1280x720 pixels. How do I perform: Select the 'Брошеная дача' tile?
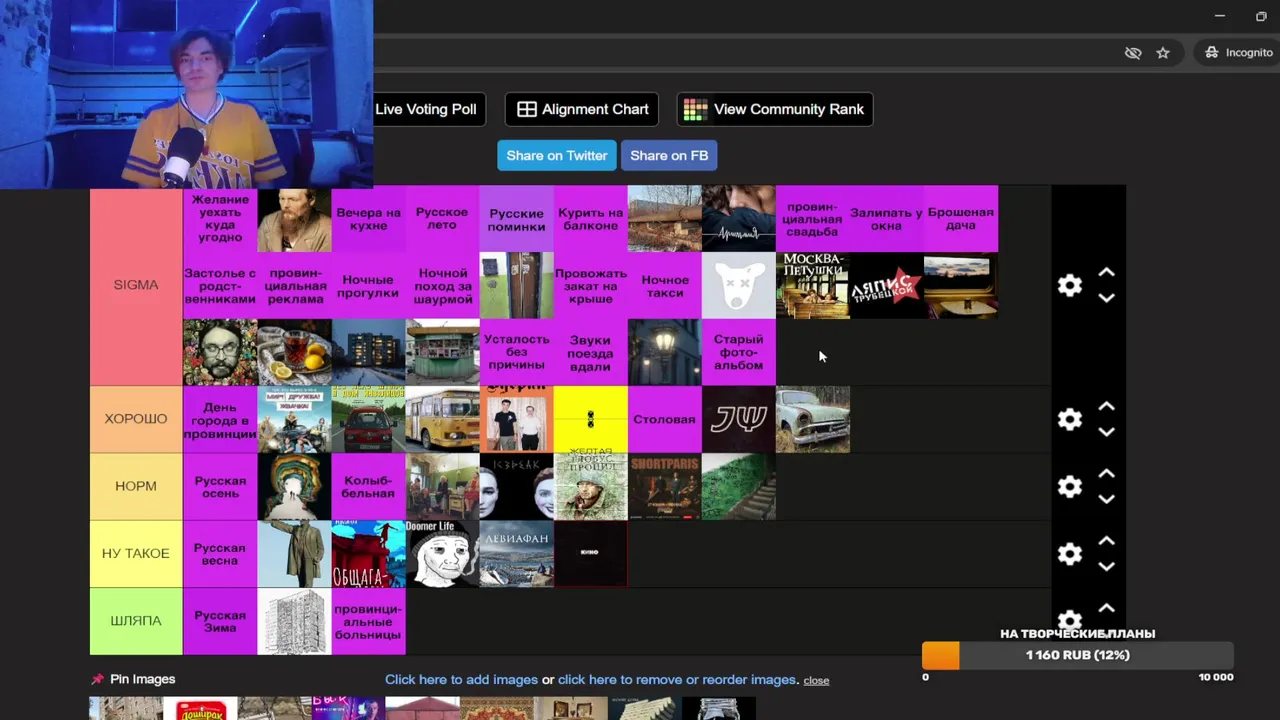click(x=960, y=218)
